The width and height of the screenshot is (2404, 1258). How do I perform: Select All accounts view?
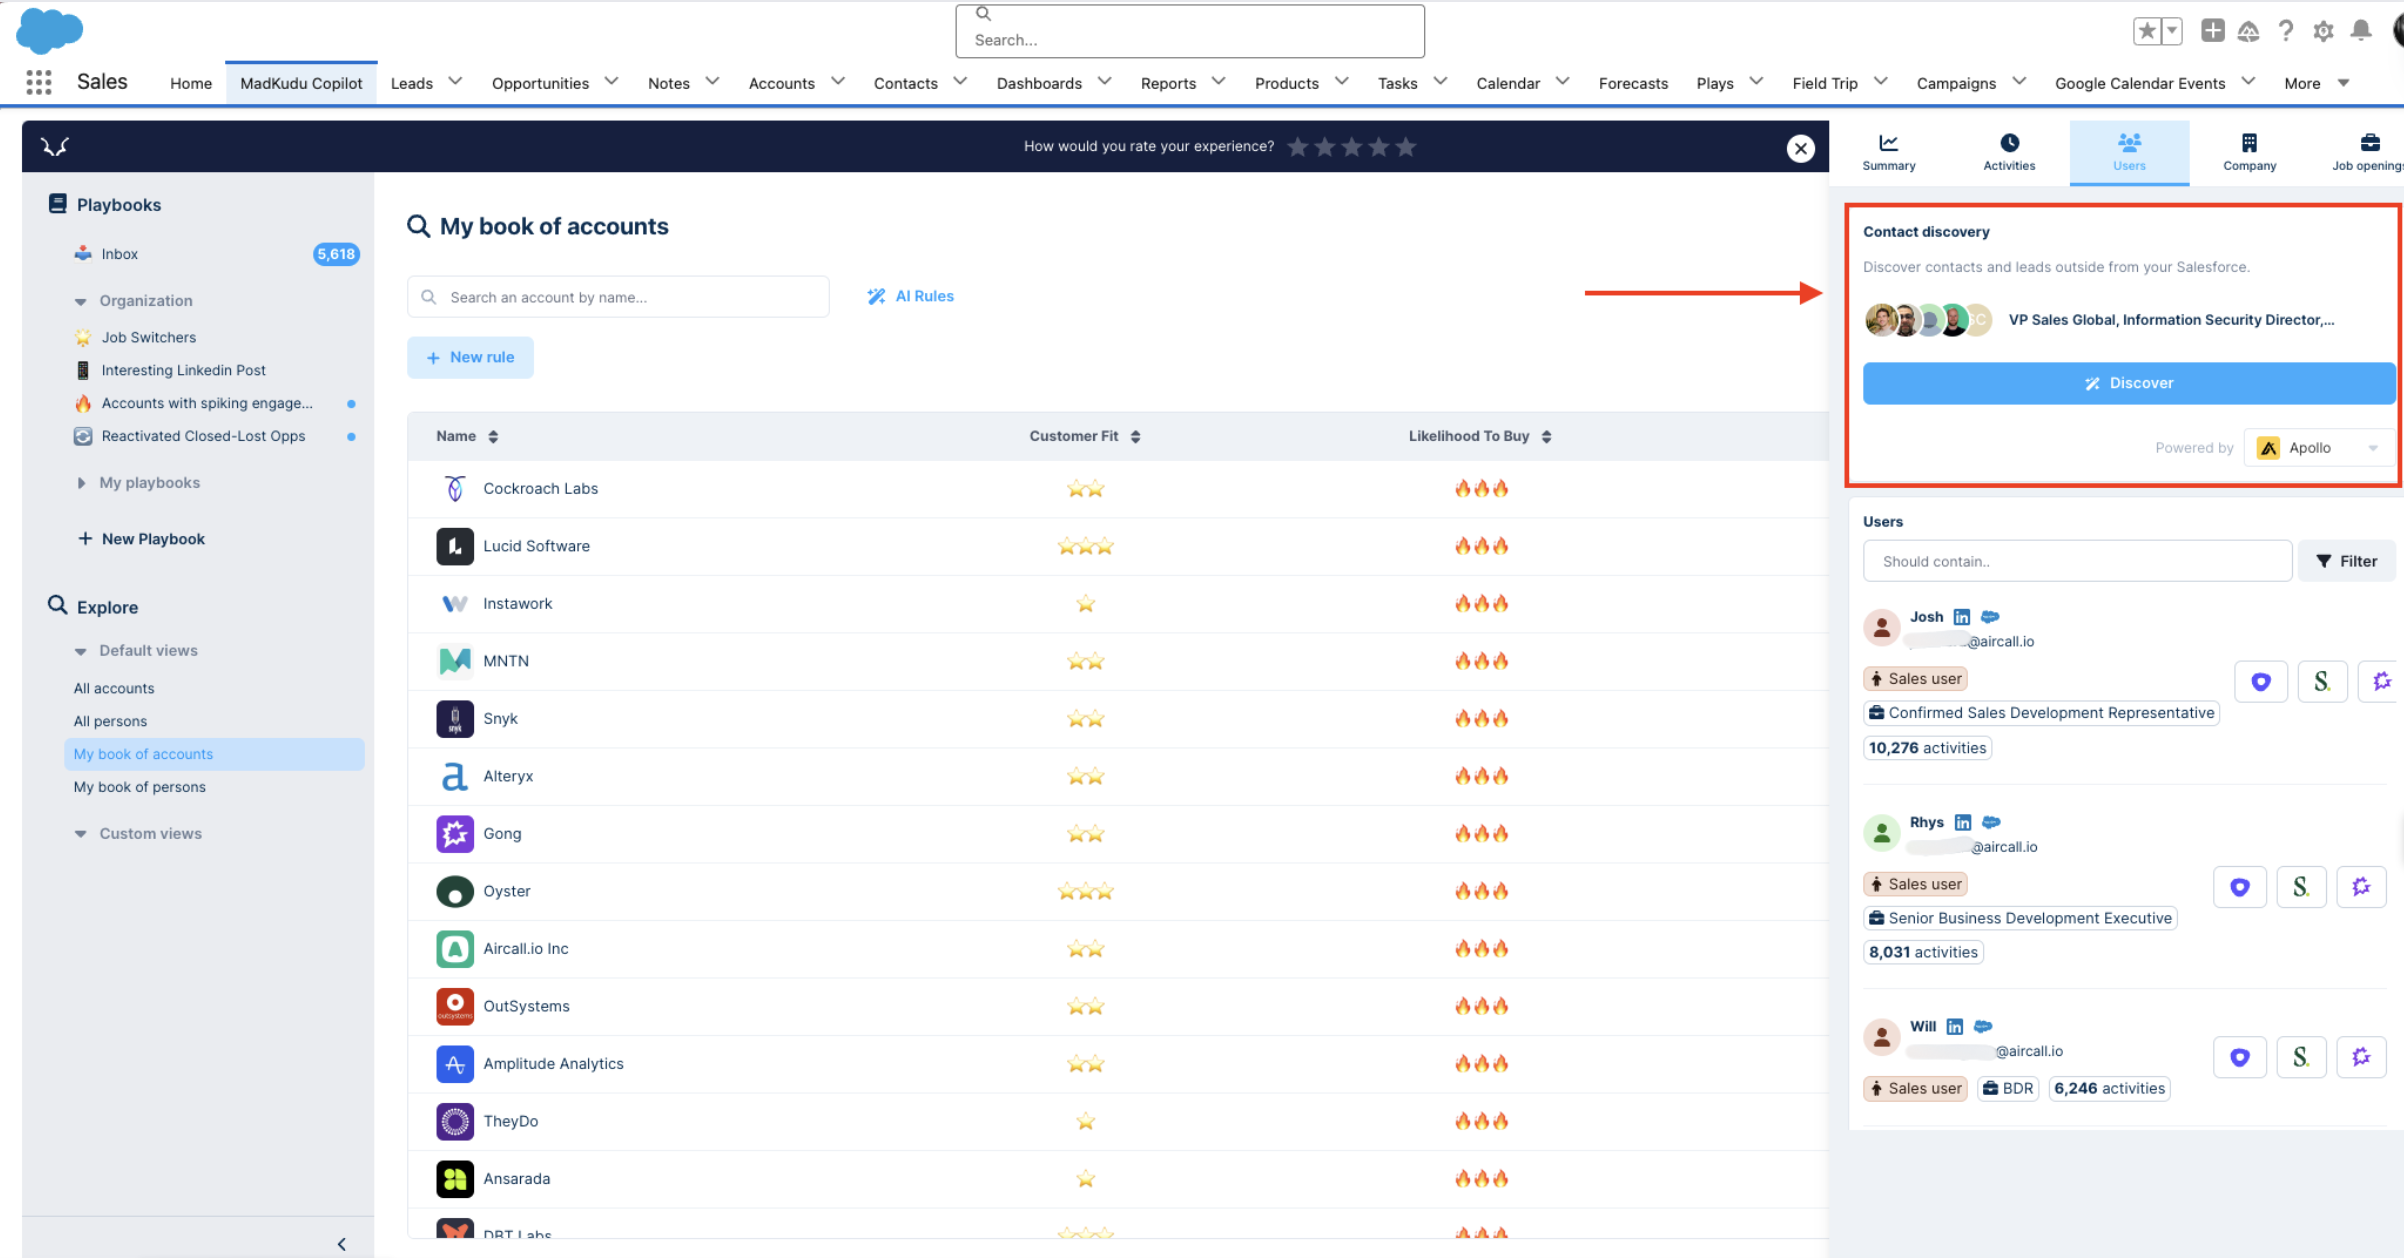[114, 688]
